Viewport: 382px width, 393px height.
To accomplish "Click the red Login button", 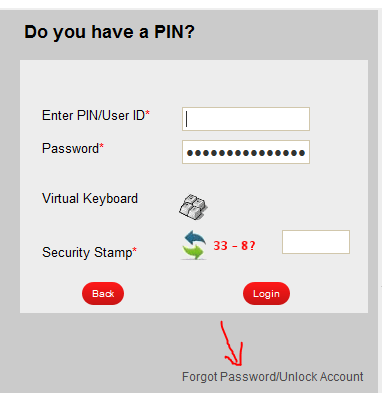I will coord(266,294).
